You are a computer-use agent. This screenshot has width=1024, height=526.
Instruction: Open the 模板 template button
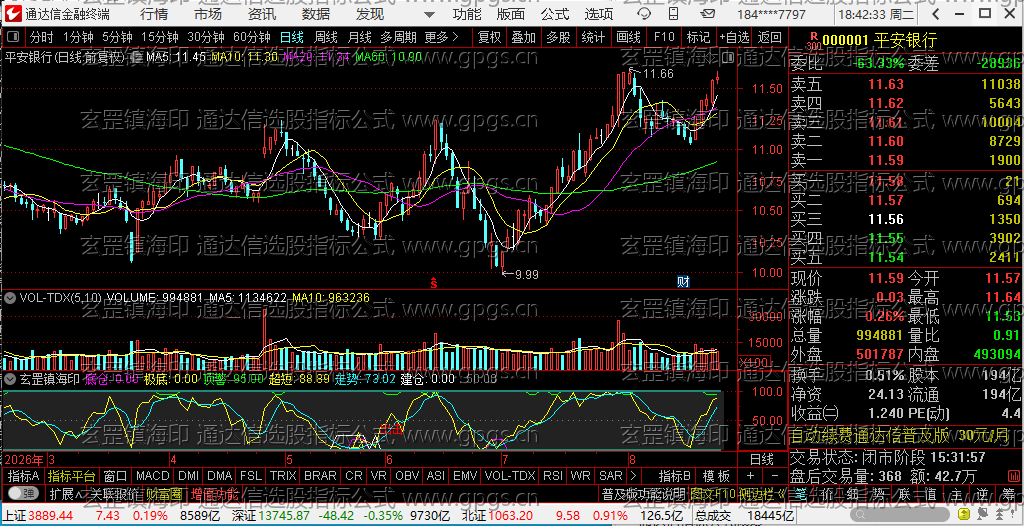tap(716, 476)
